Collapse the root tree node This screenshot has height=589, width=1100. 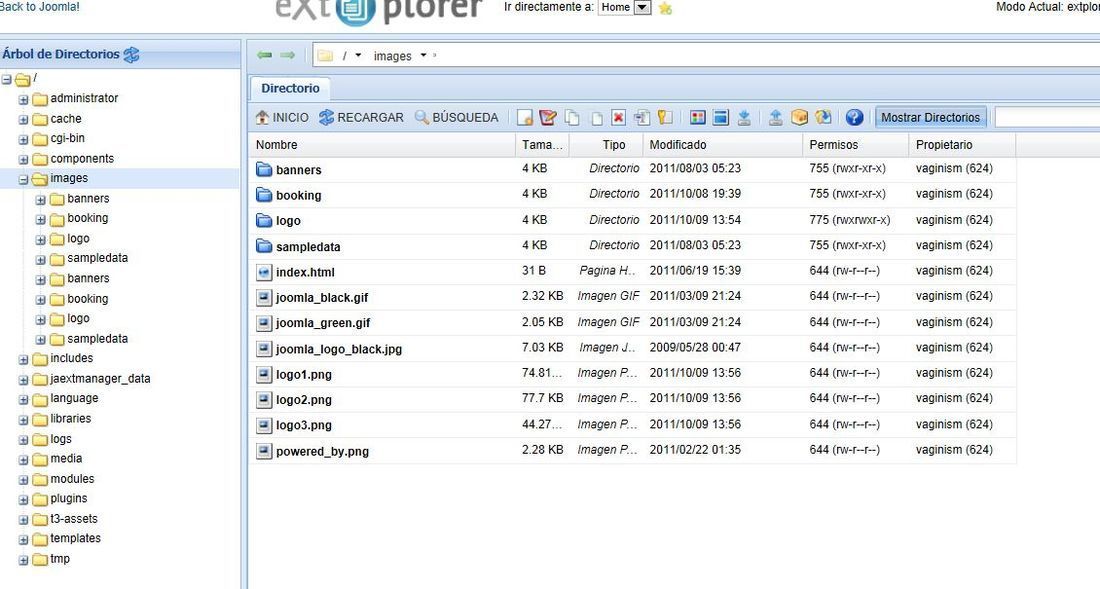(x=6, y=79)
